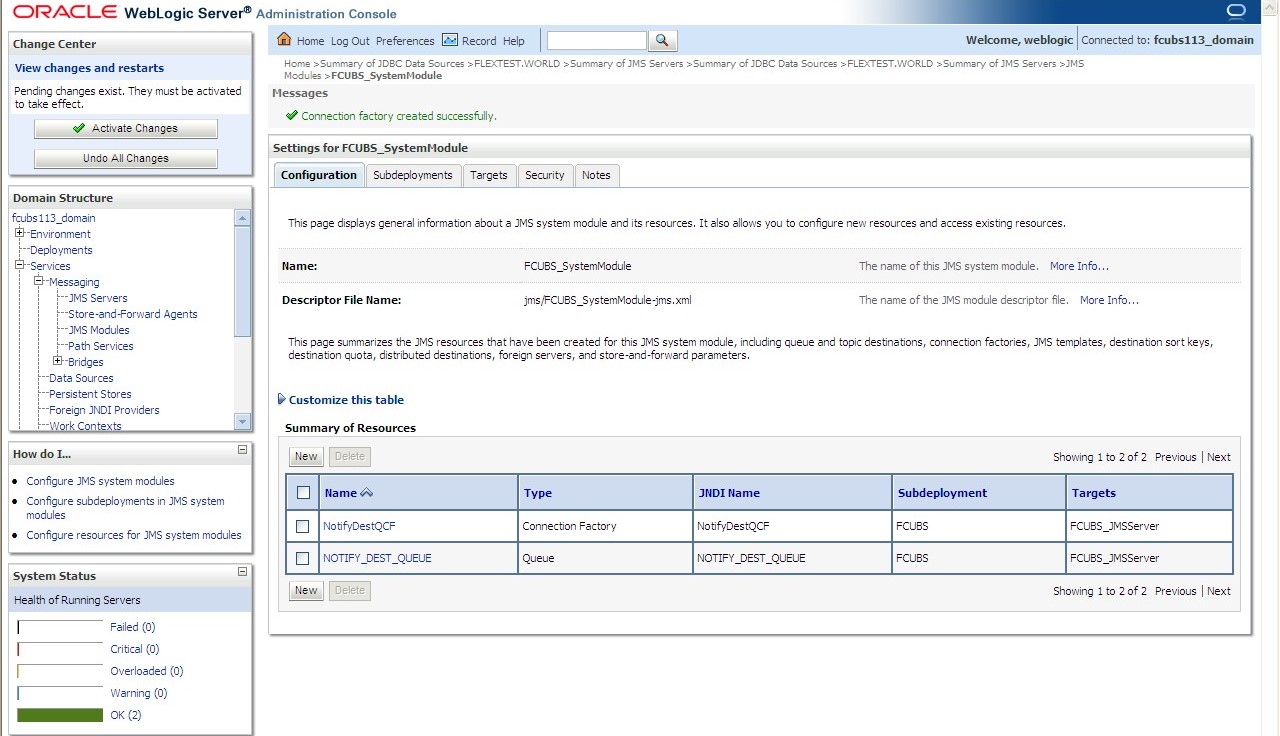Viewport: 1280px width, 736px height.
Task: Click Home link in breadcrumb trail
Action: tap(297, 63)
